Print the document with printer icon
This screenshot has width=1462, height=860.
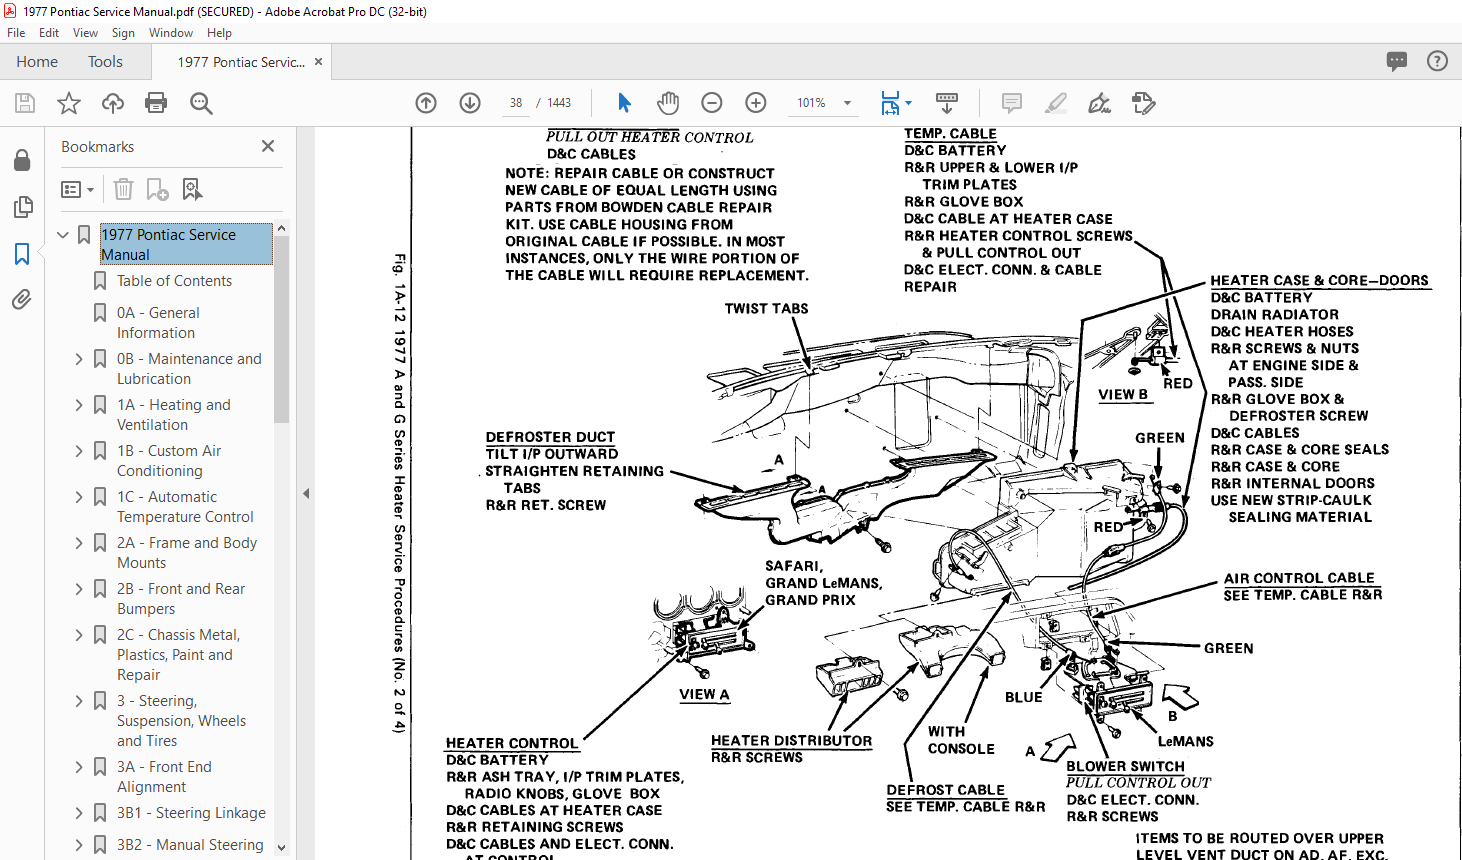(156, 103)
